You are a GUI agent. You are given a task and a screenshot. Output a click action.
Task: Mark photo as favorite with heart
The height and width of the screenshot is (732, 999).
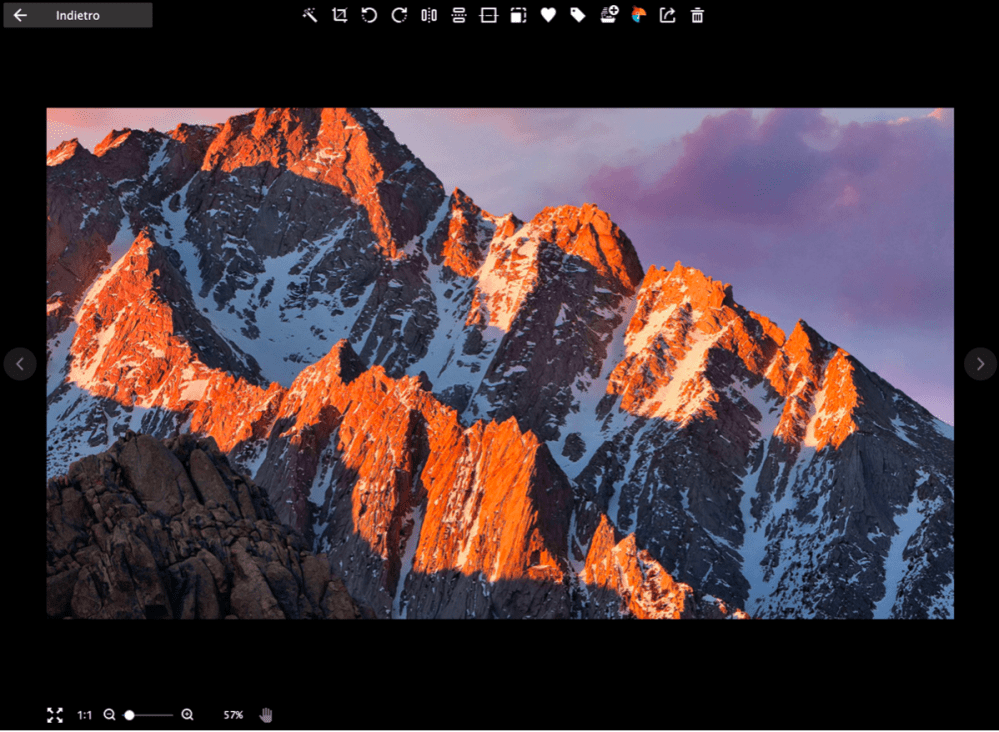[x=548, y=15]
